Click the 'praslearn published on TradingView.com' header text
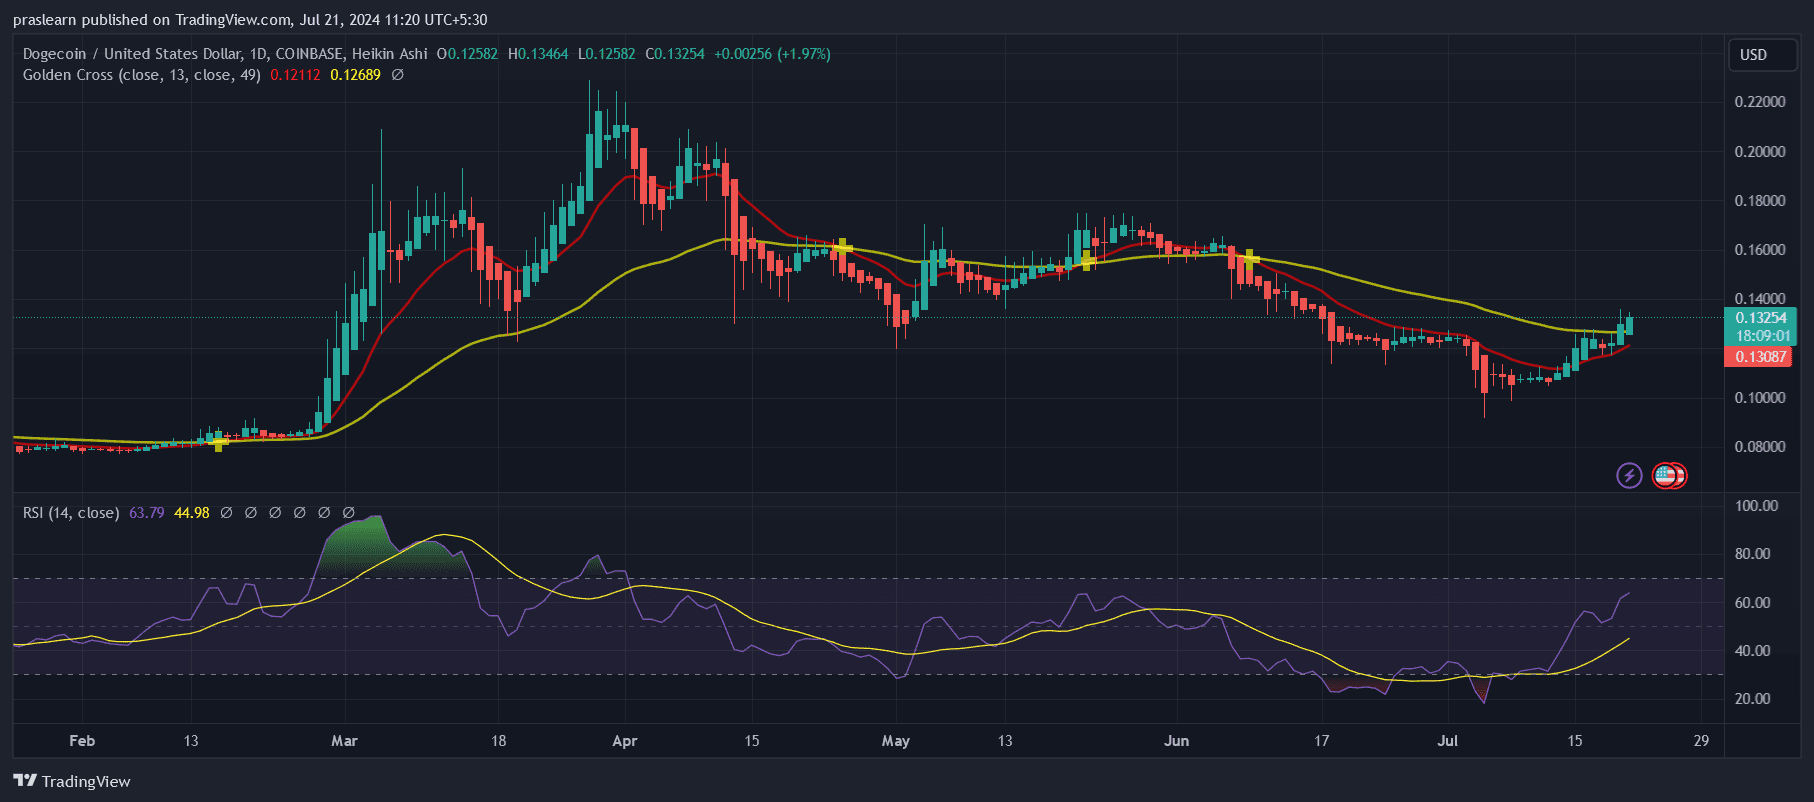The image size is (1814, 802). (152, 20)
